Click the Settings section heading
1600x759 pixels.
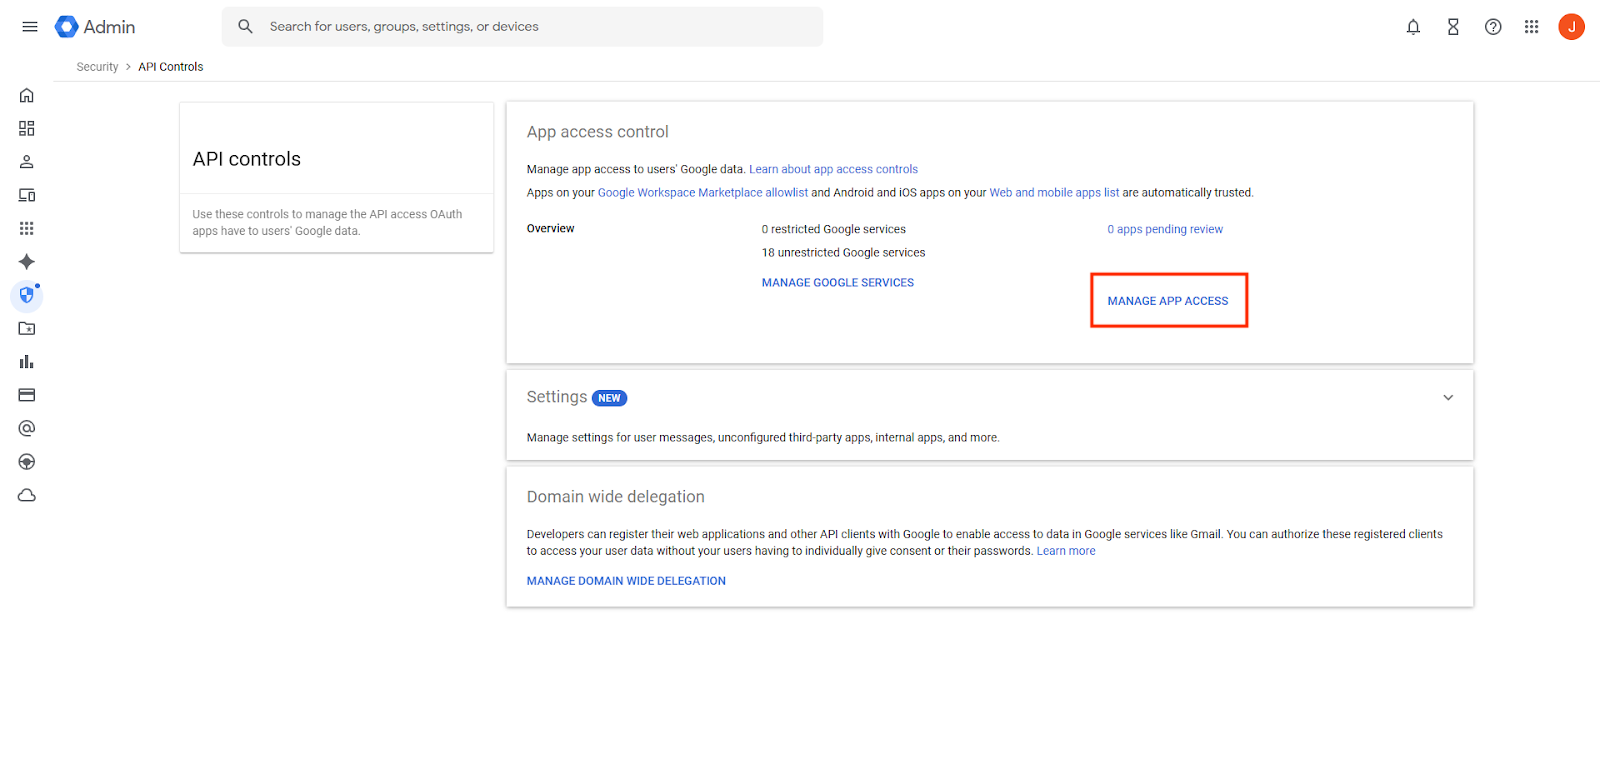click(557, 397)
